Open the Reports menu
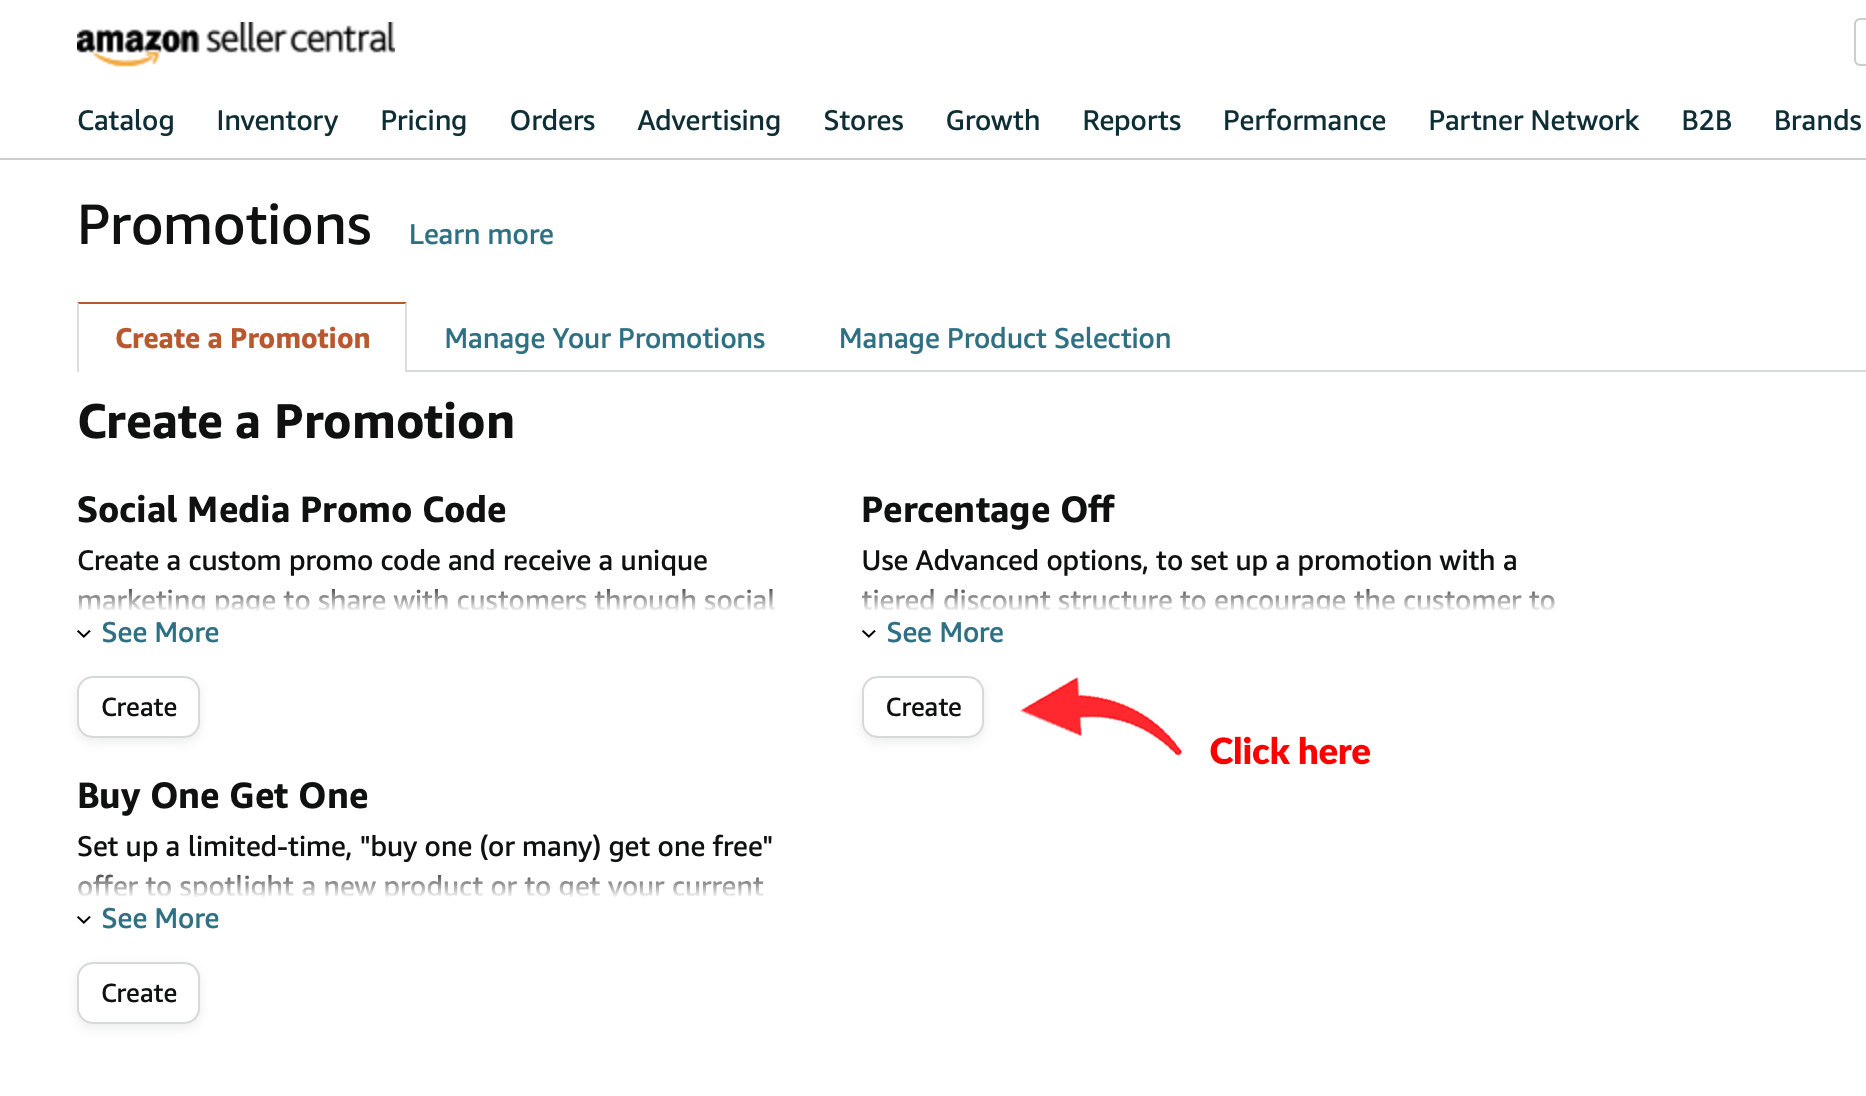The height and width of the screenshot is (1096, 1866). [1131, 120]
